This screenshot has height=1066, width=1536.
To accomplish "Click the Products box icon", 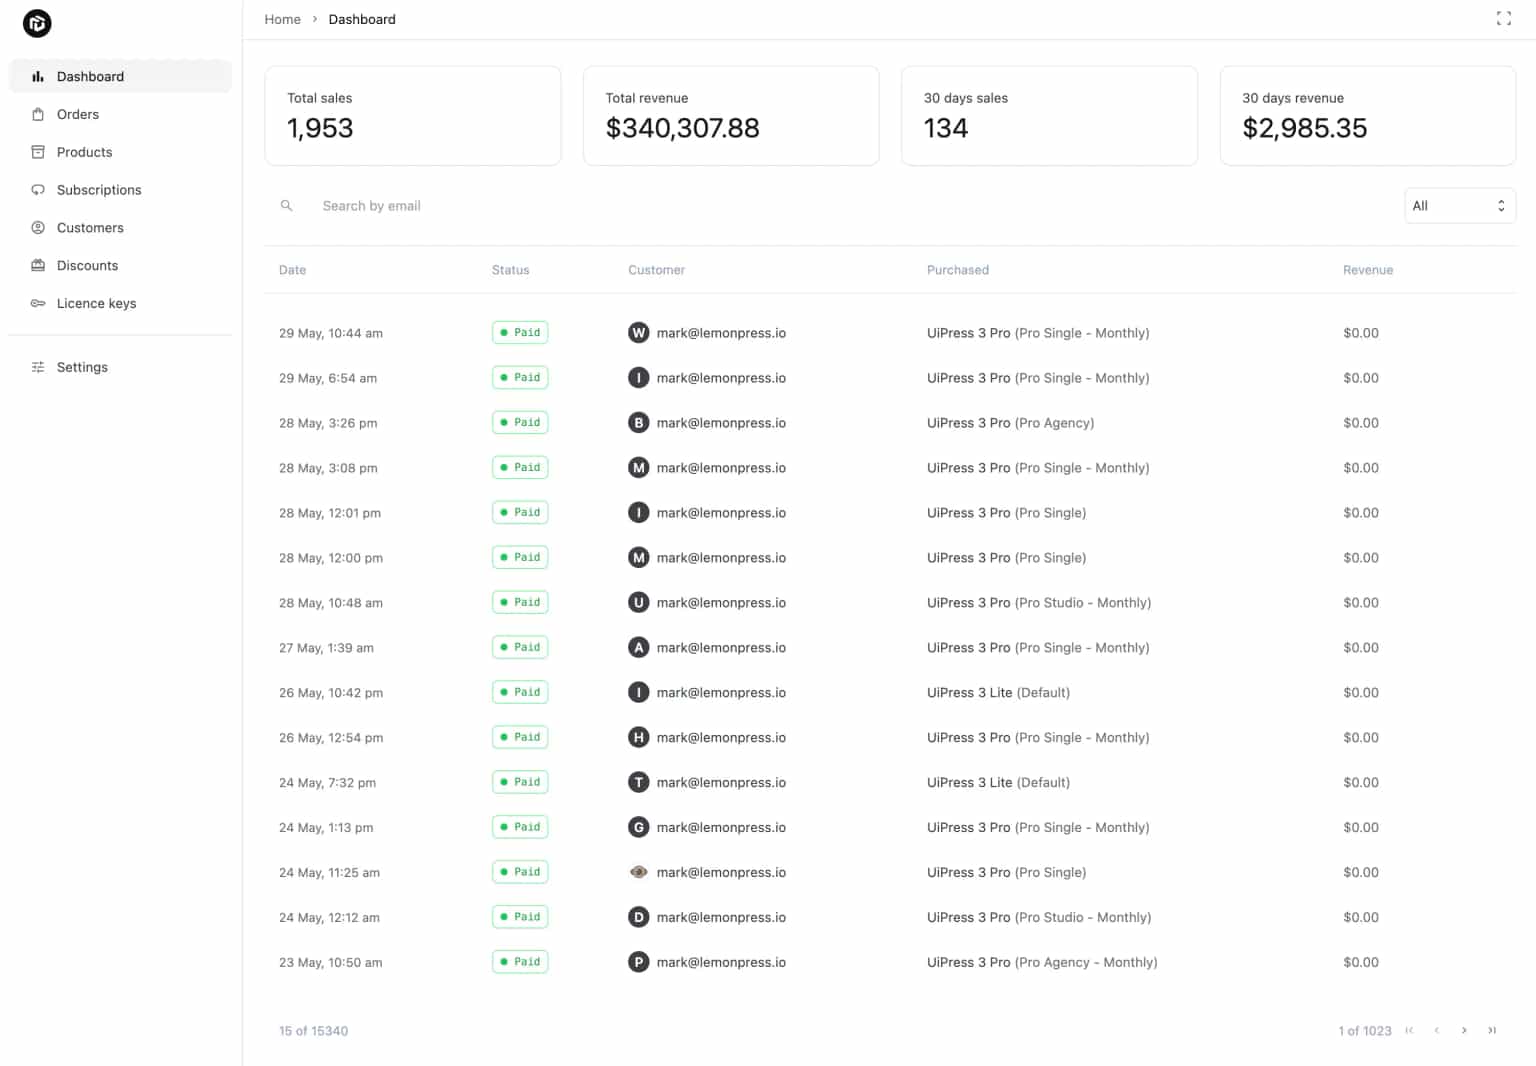I will pyautogui.click(x=38, y=152).
